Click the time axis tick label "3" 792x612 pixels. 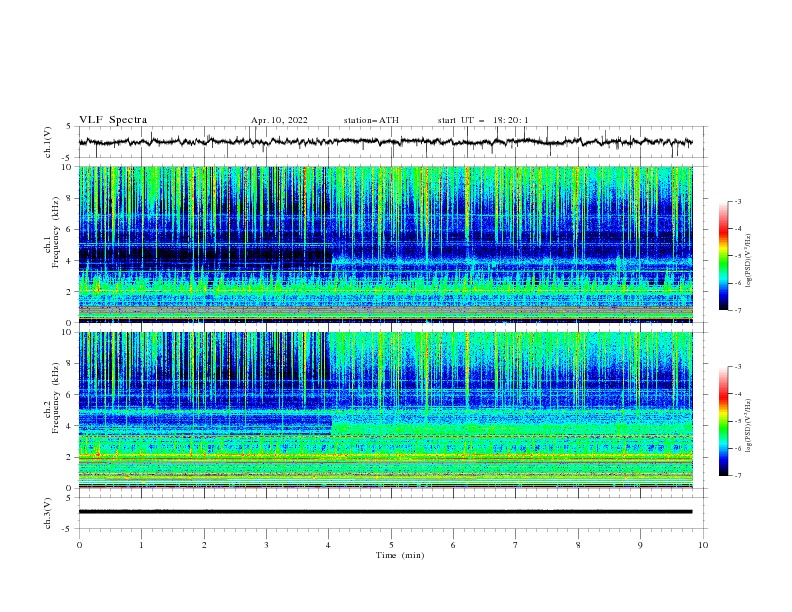266,545
